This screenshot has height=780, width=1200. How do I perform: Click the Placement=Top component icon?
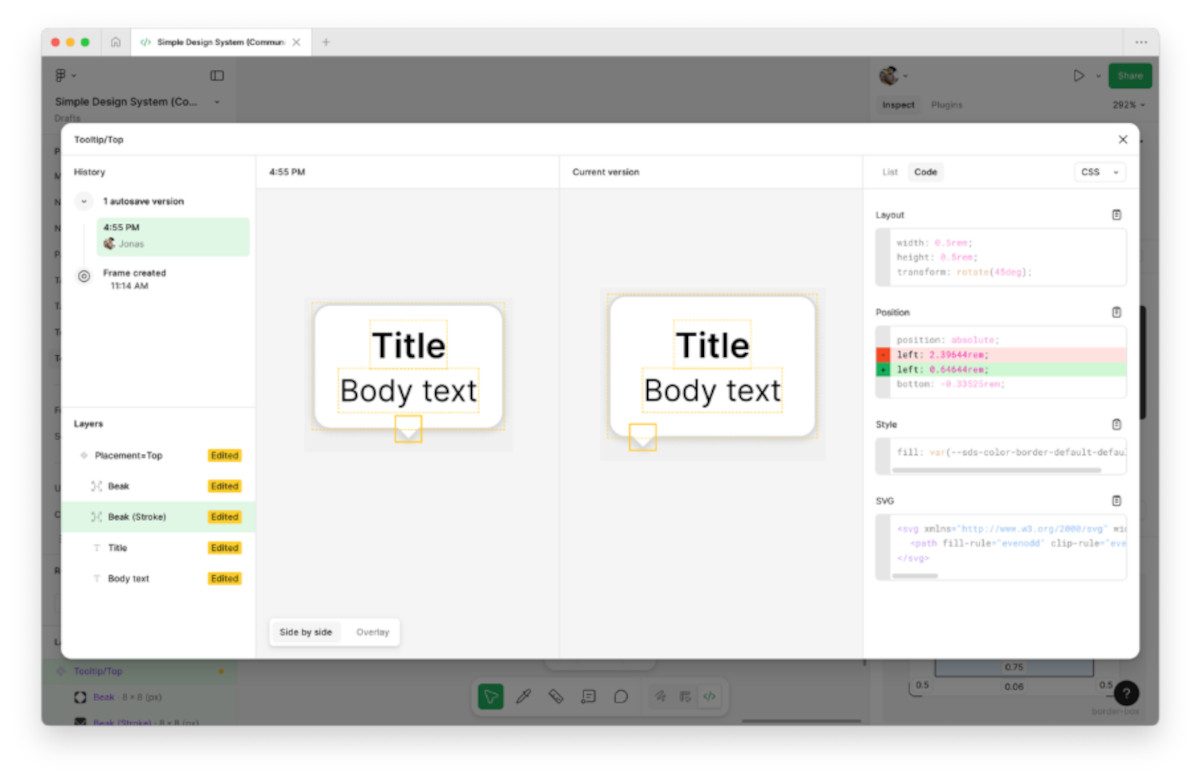[84, 456]
